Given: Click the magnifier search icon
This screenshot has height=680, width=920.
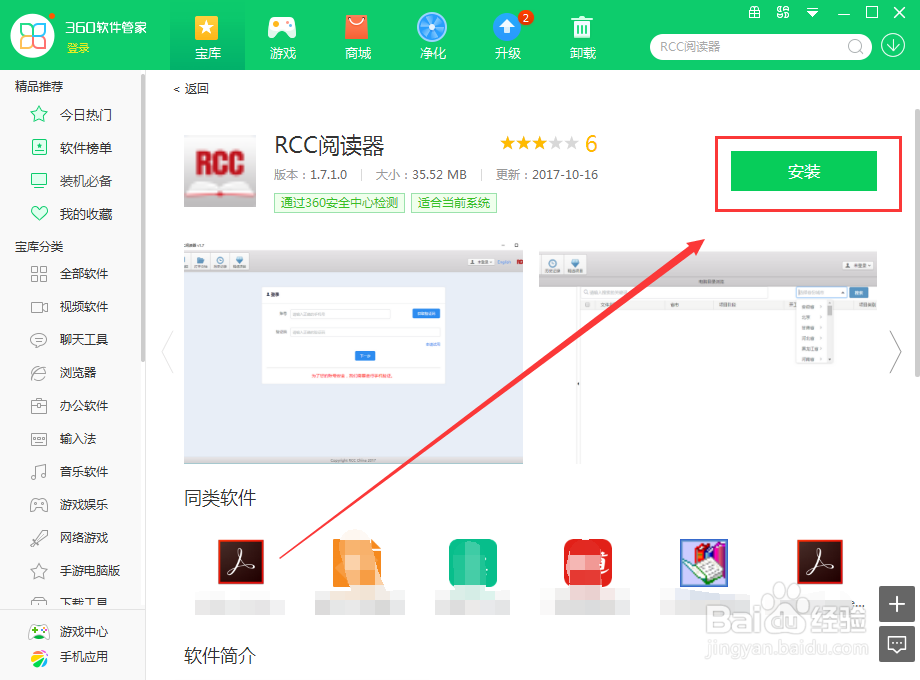Looking at the screenshot, I should coord(855,46).
